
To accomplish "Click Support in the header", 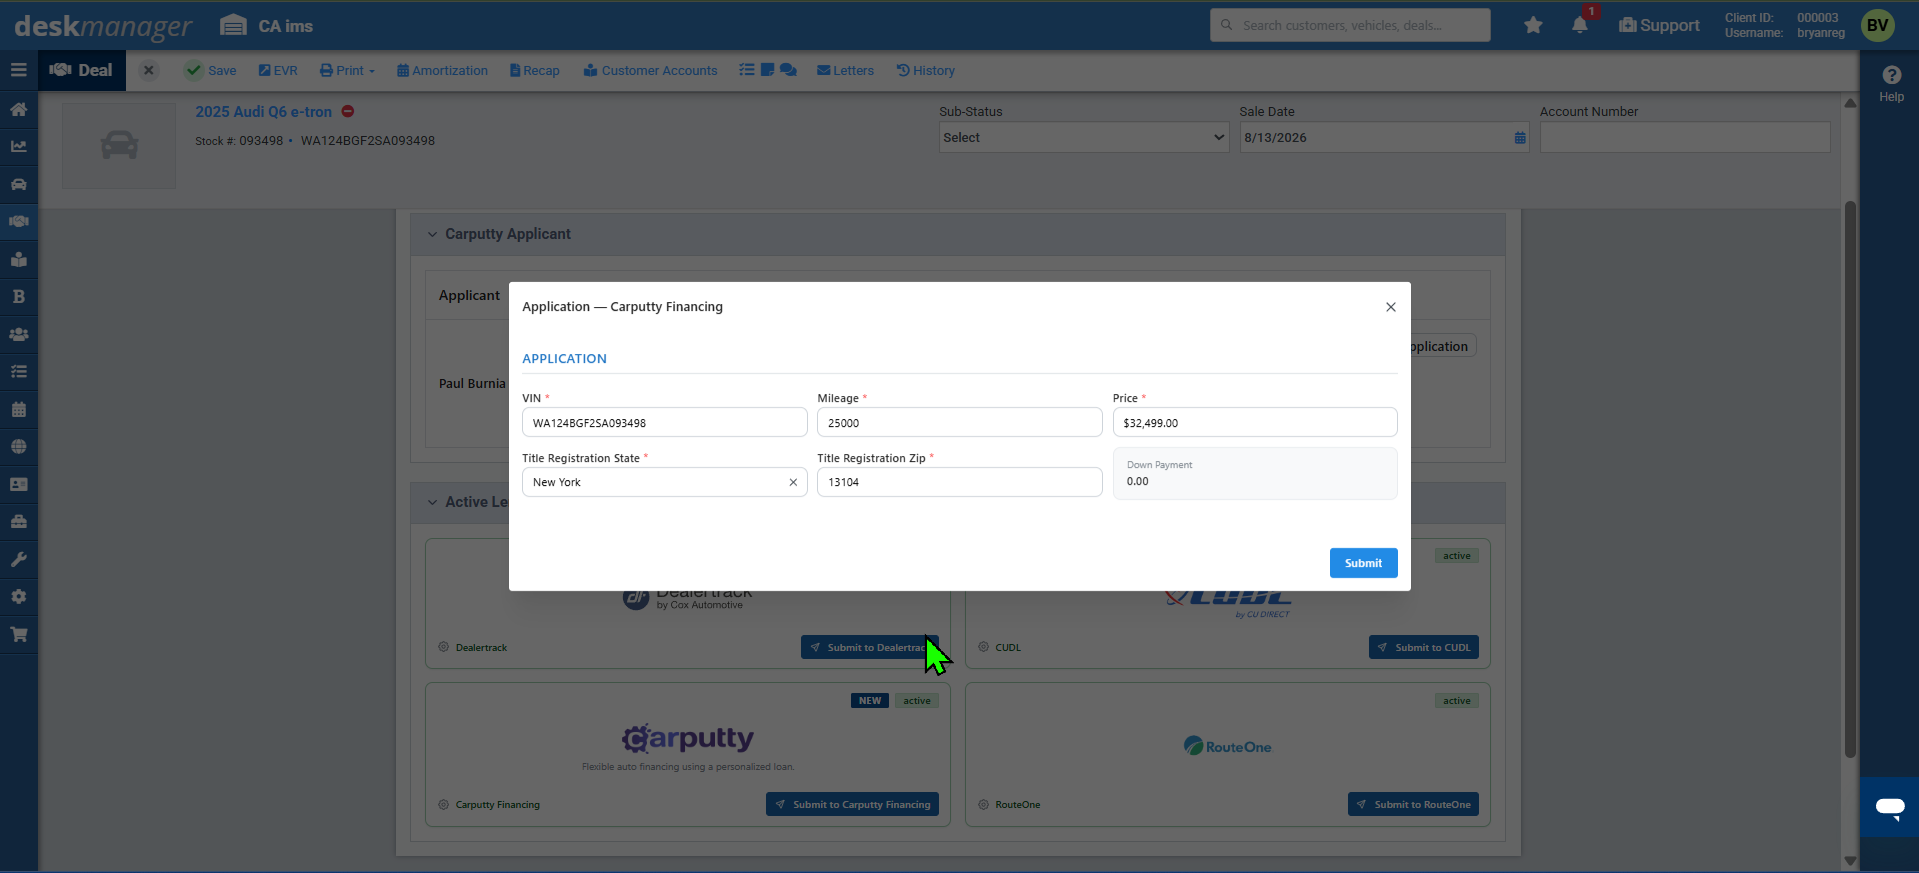I will (x=1659, y=25).
